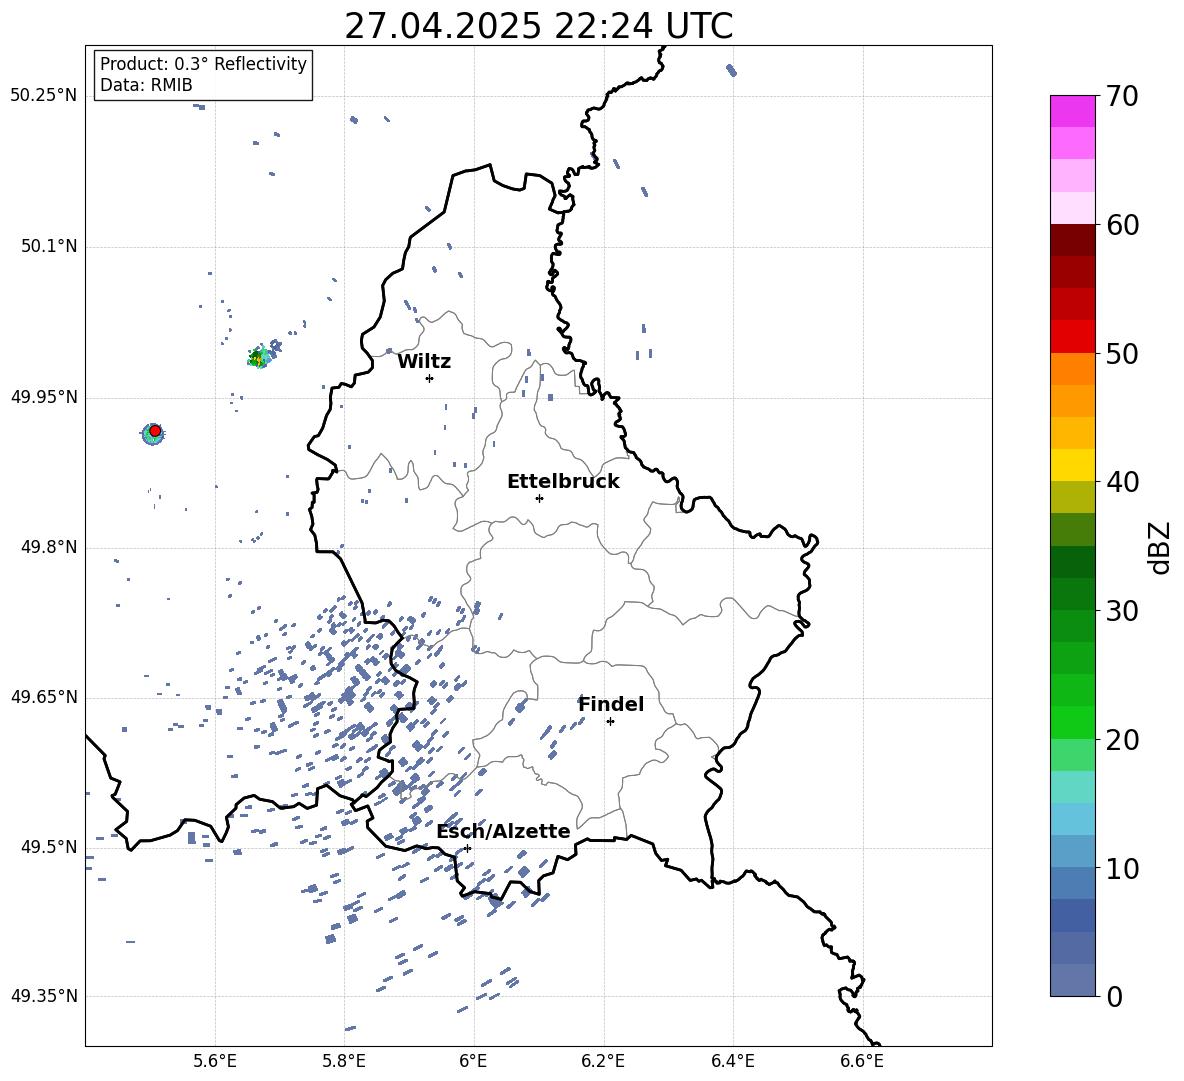This screenshot has height=1081, width=1184.
Task: Click the cross marker below Findel
Action: pyautogui.click(x=610, y=722)
